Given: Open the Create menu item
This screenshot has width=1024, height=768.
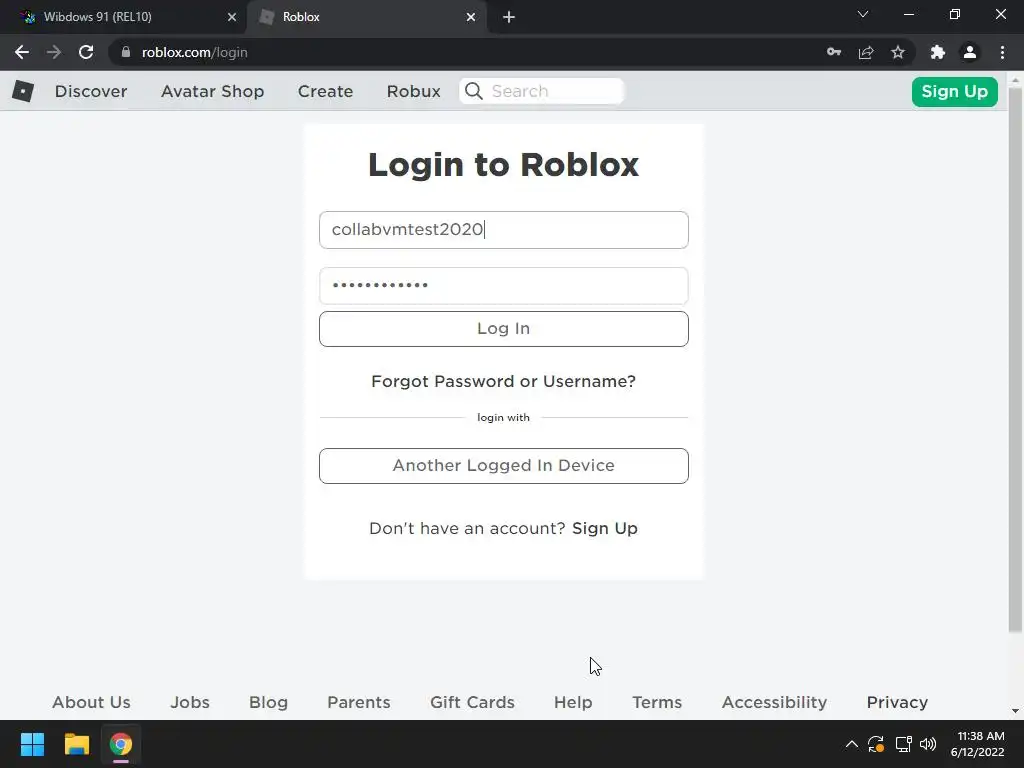Looking at the screenshot, I should [325, 91].
